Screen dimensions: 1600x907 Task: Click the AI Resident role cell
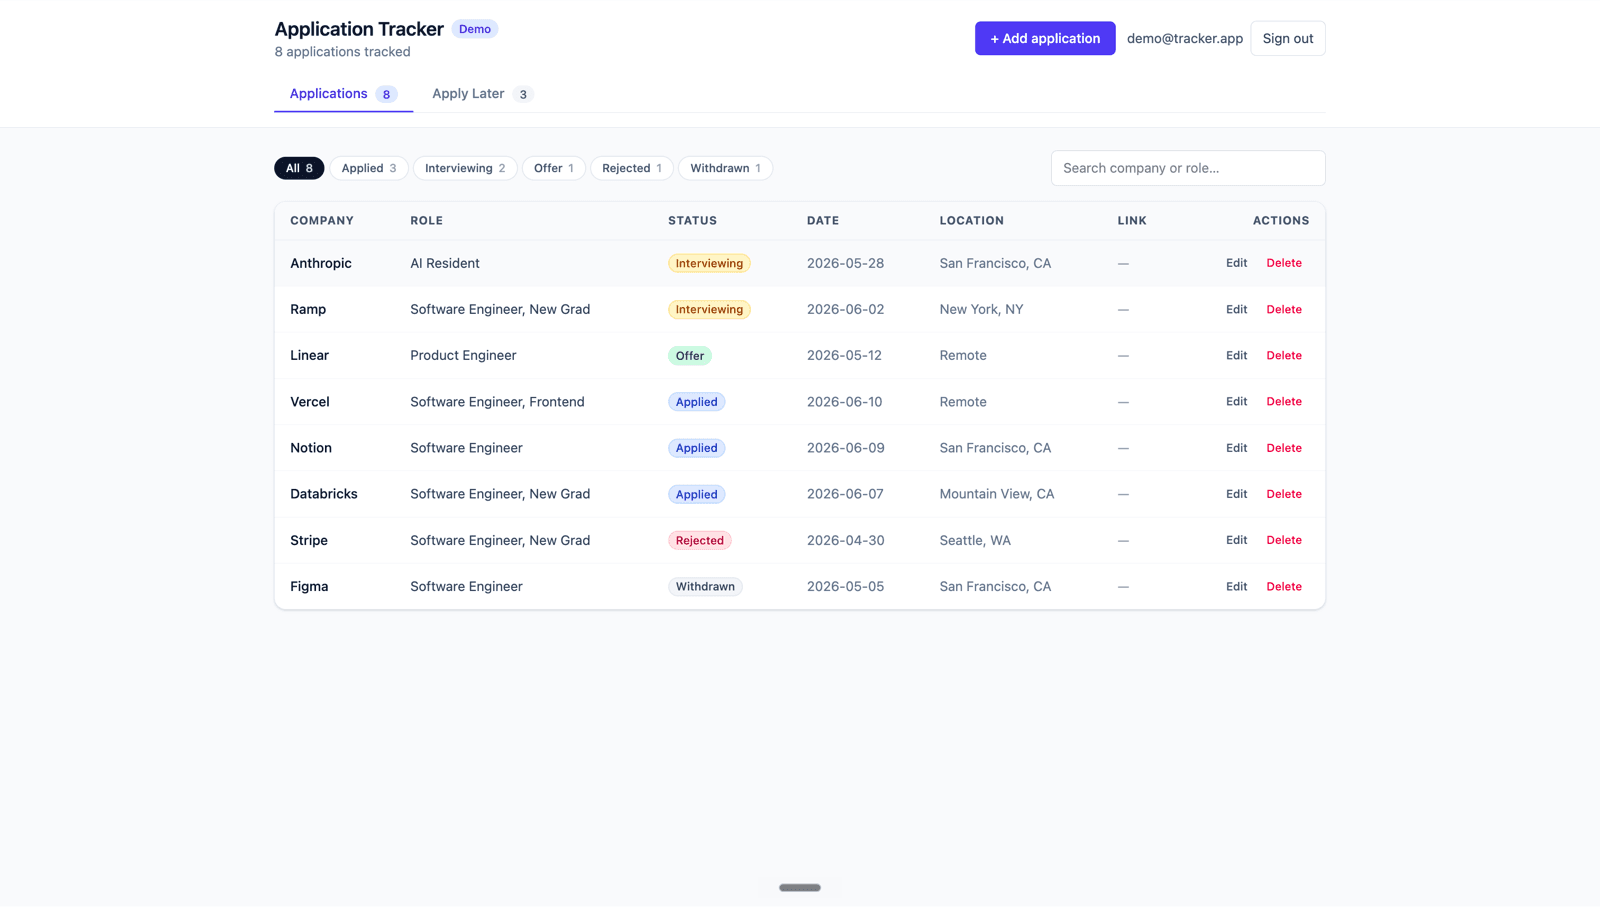445,263
